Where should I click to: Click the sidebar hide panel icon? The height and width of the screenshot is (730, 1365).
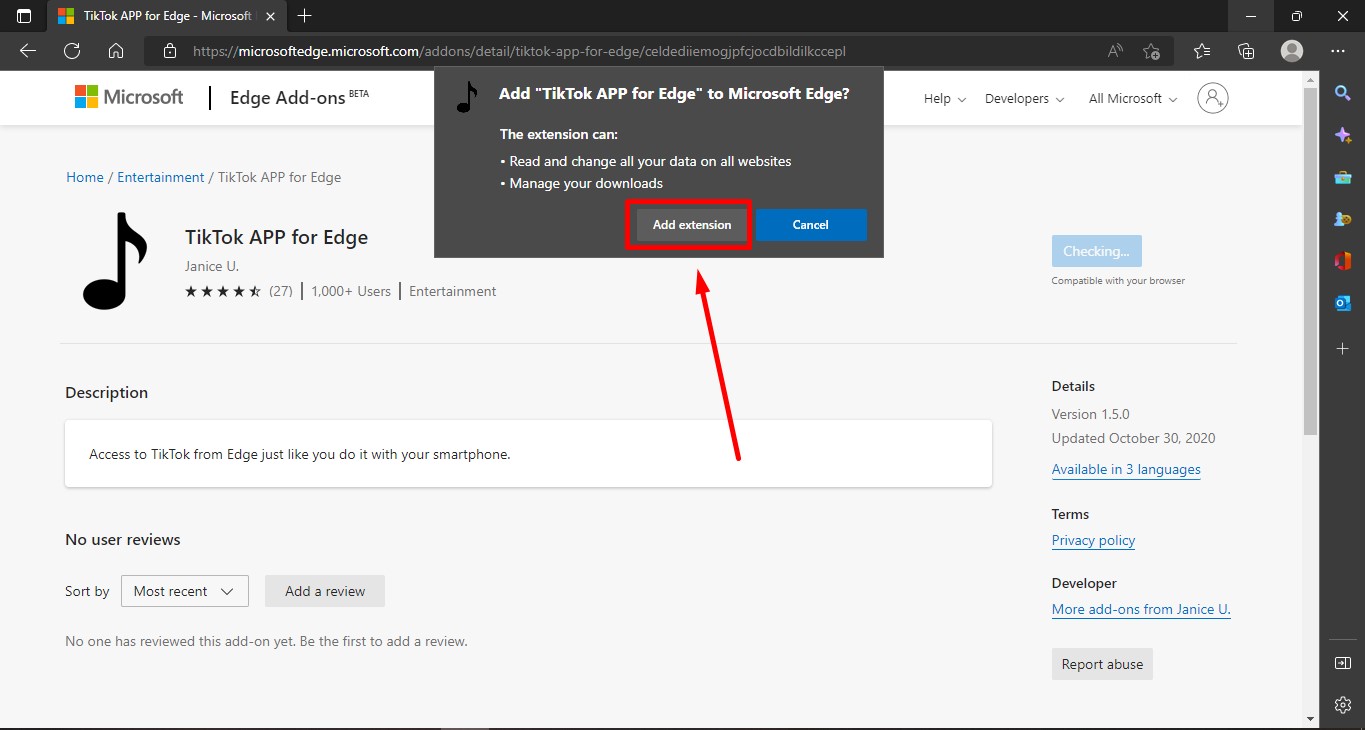point(1343,663)
